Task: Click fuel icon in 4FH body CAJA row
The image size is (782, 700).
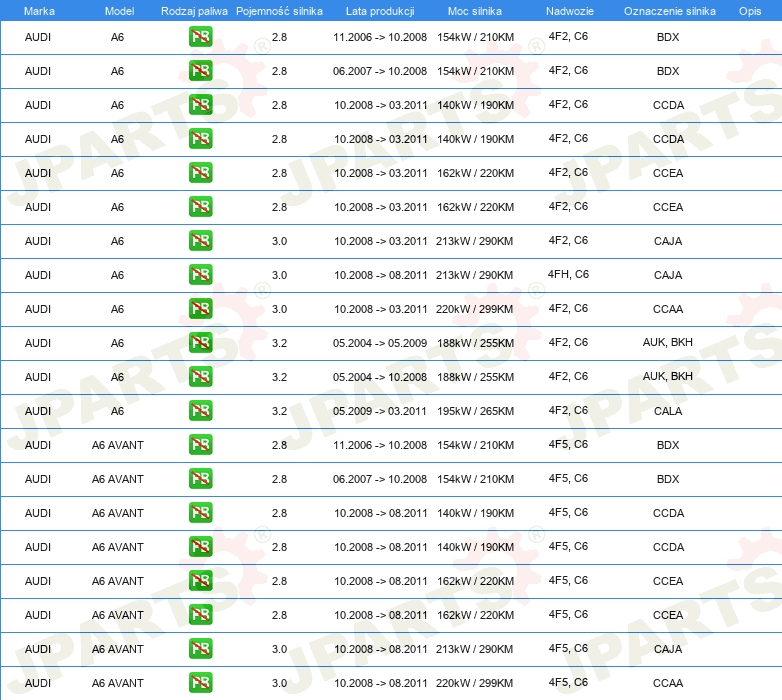Action: (x=200, y=275)
